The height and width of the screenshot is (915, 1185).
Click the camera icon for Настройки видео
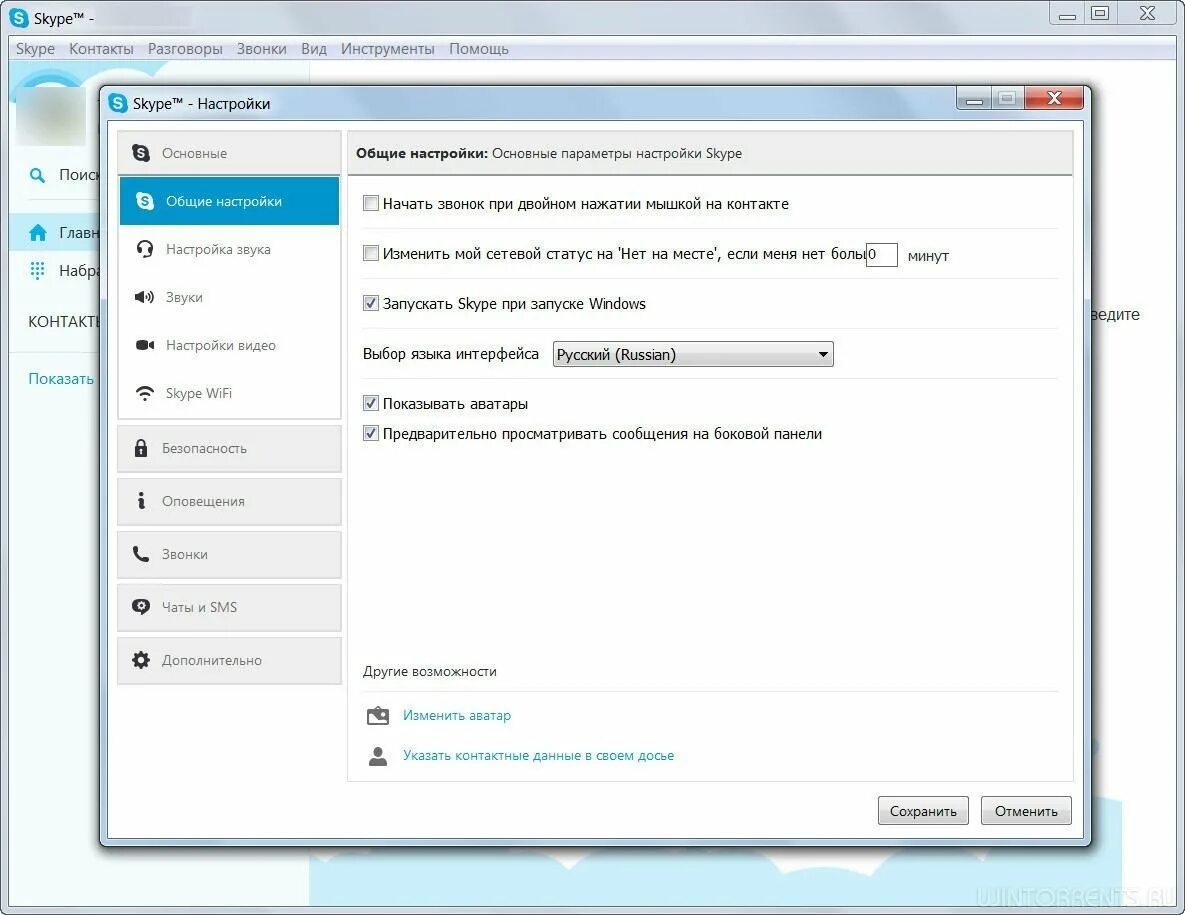pyautogui.click(x=144, y=345)
